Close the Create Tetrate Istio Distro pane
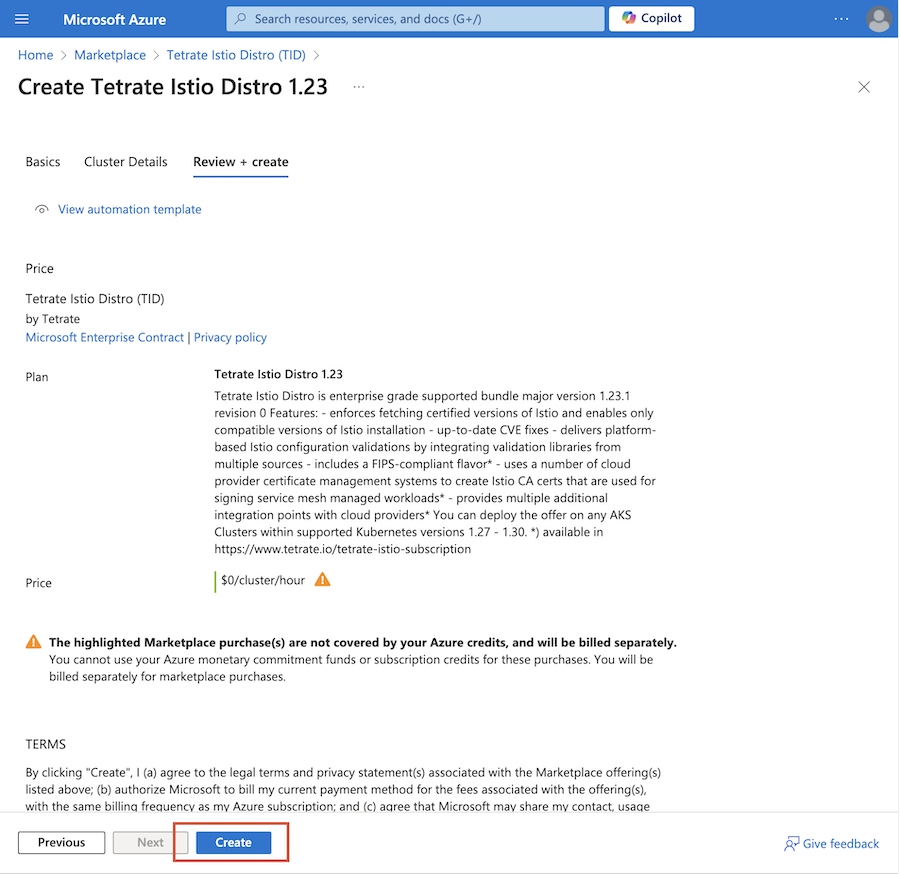The height and width of the screenshot is (874, 900). pyautogui.click(x=864, y=87)
